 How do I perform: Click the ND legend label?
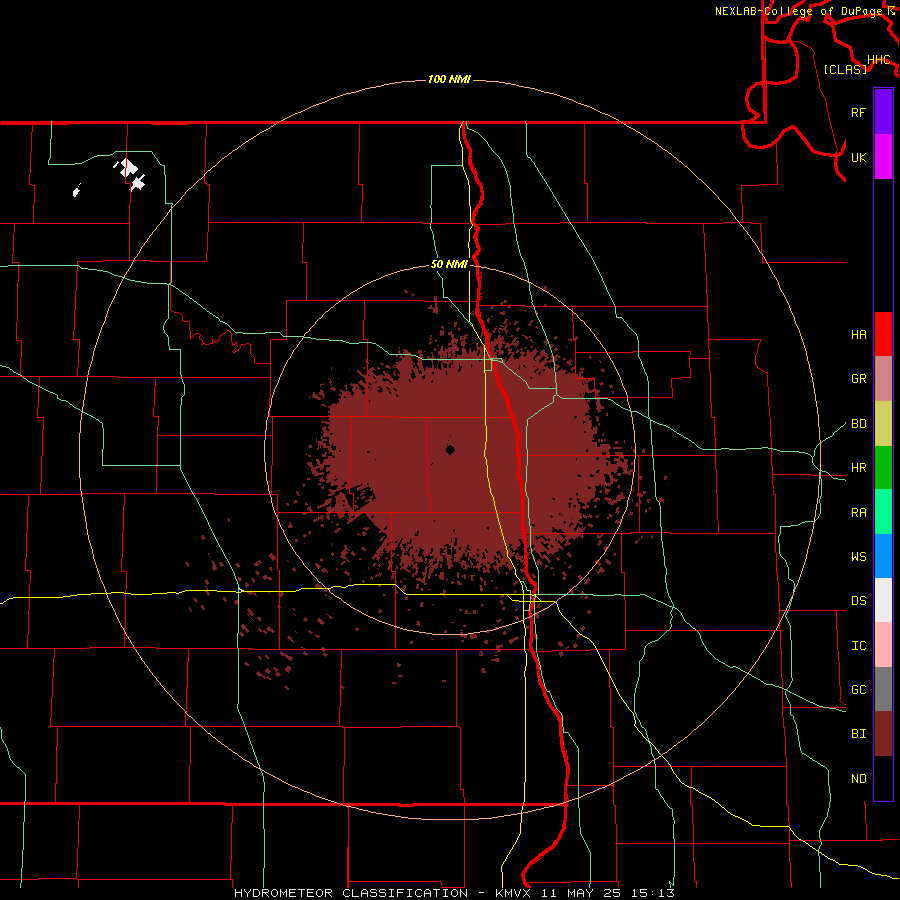coord(858,779)
